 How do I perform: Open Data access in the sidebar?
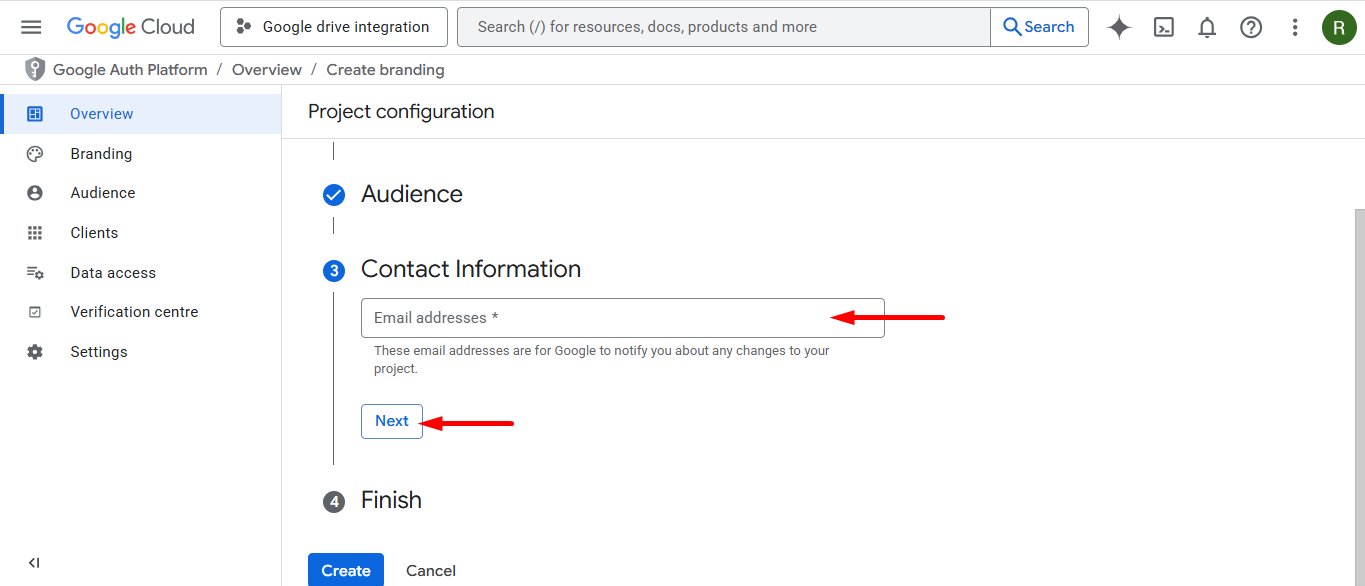[113, 273]
